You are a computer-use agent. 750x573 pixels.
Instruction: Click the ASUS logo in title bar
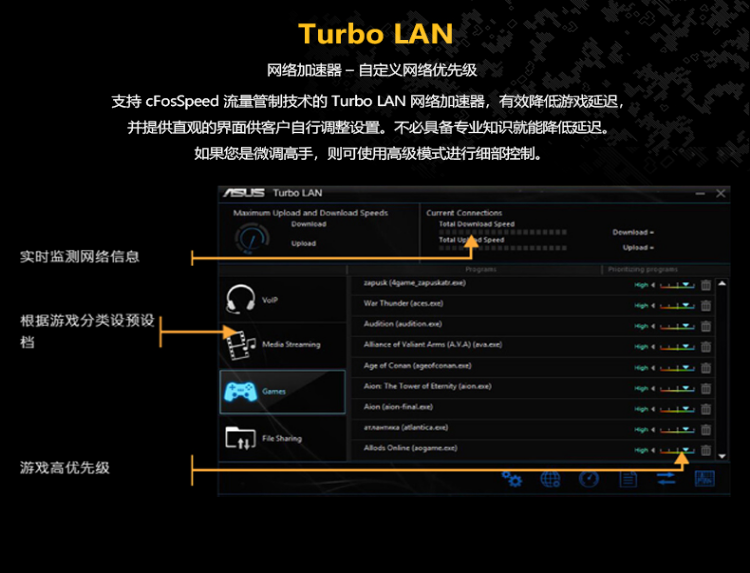click(x=243, y=193)
